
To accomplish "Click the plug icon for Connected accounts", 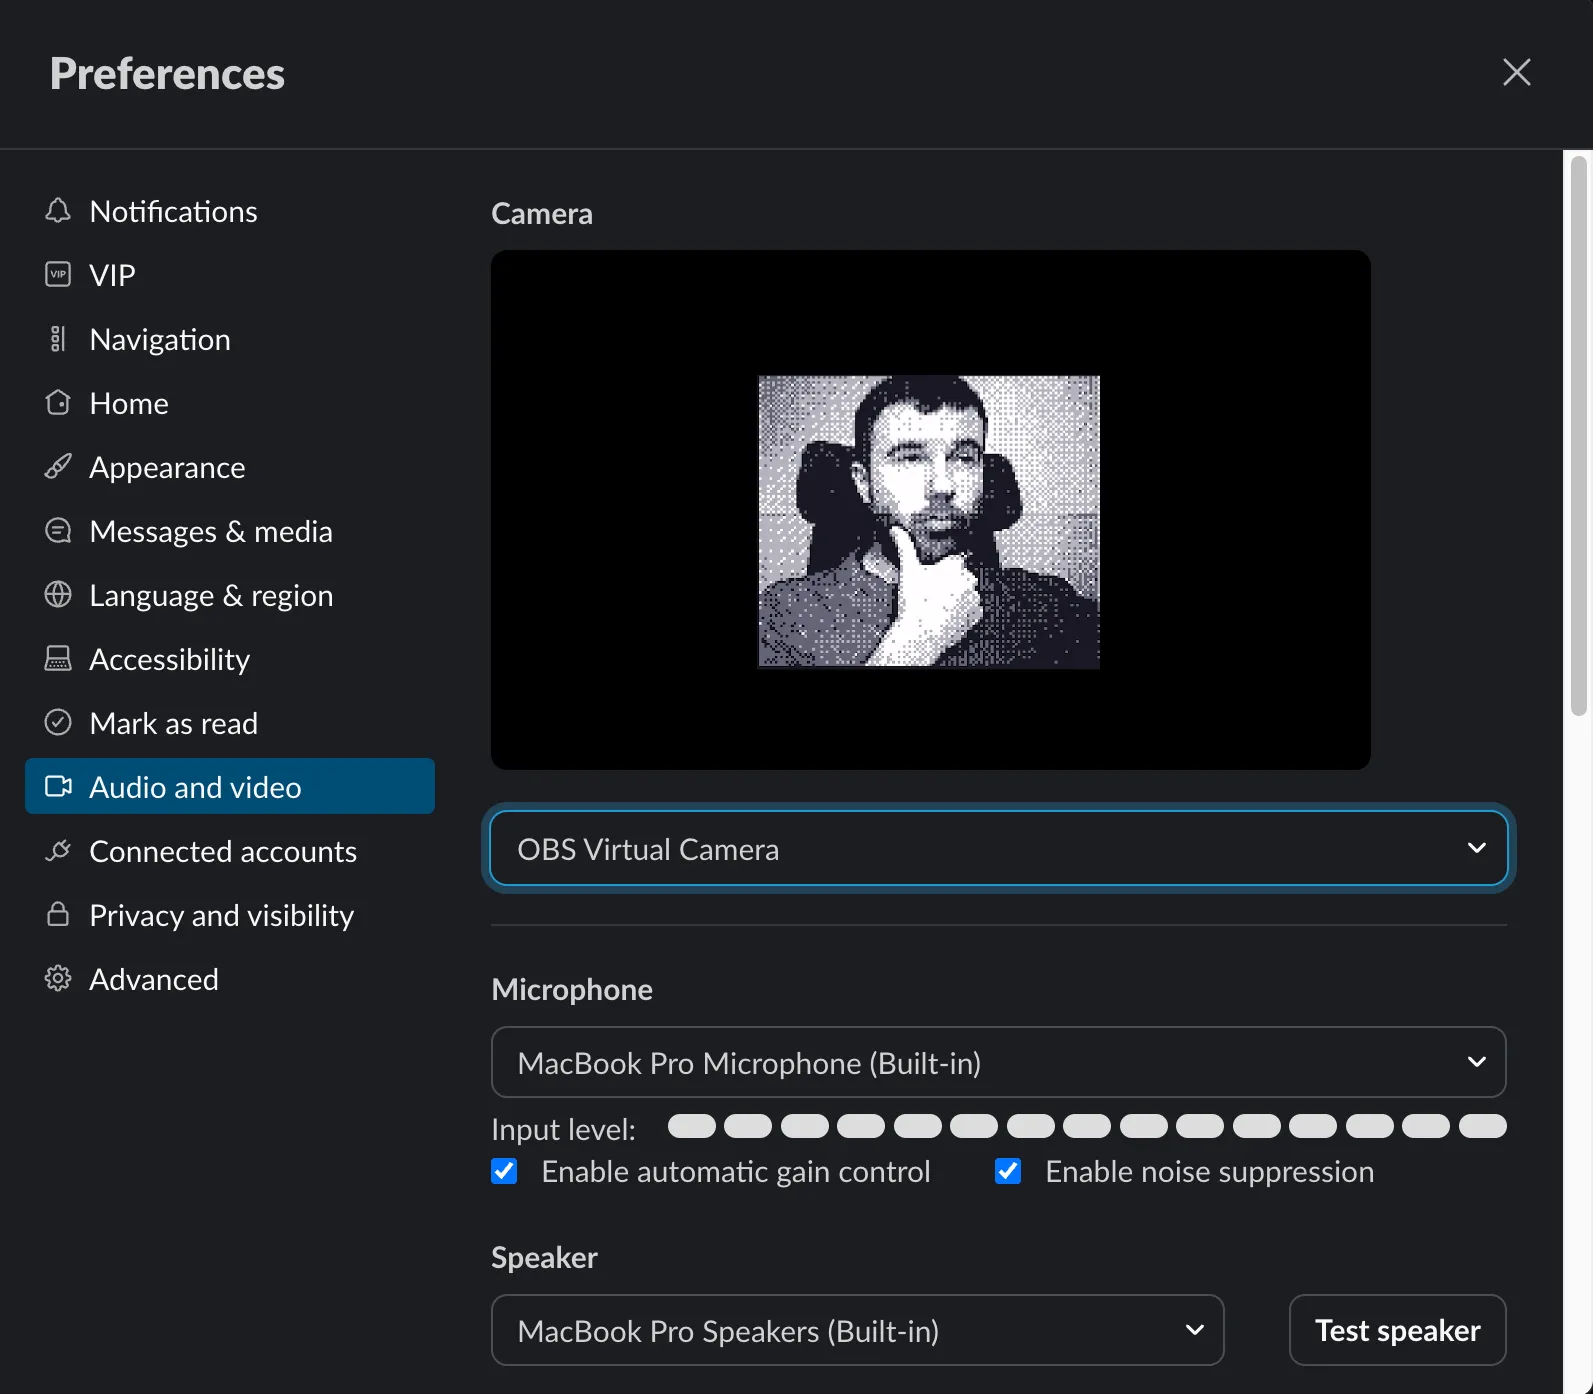I will tap(58, 851).
